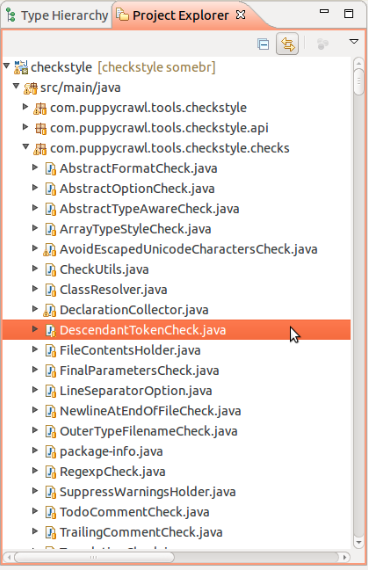Click the checkstyle.checks package icon
Image resolution: width=368 pixels, height=570 pixels.
(x=40, y=149)
